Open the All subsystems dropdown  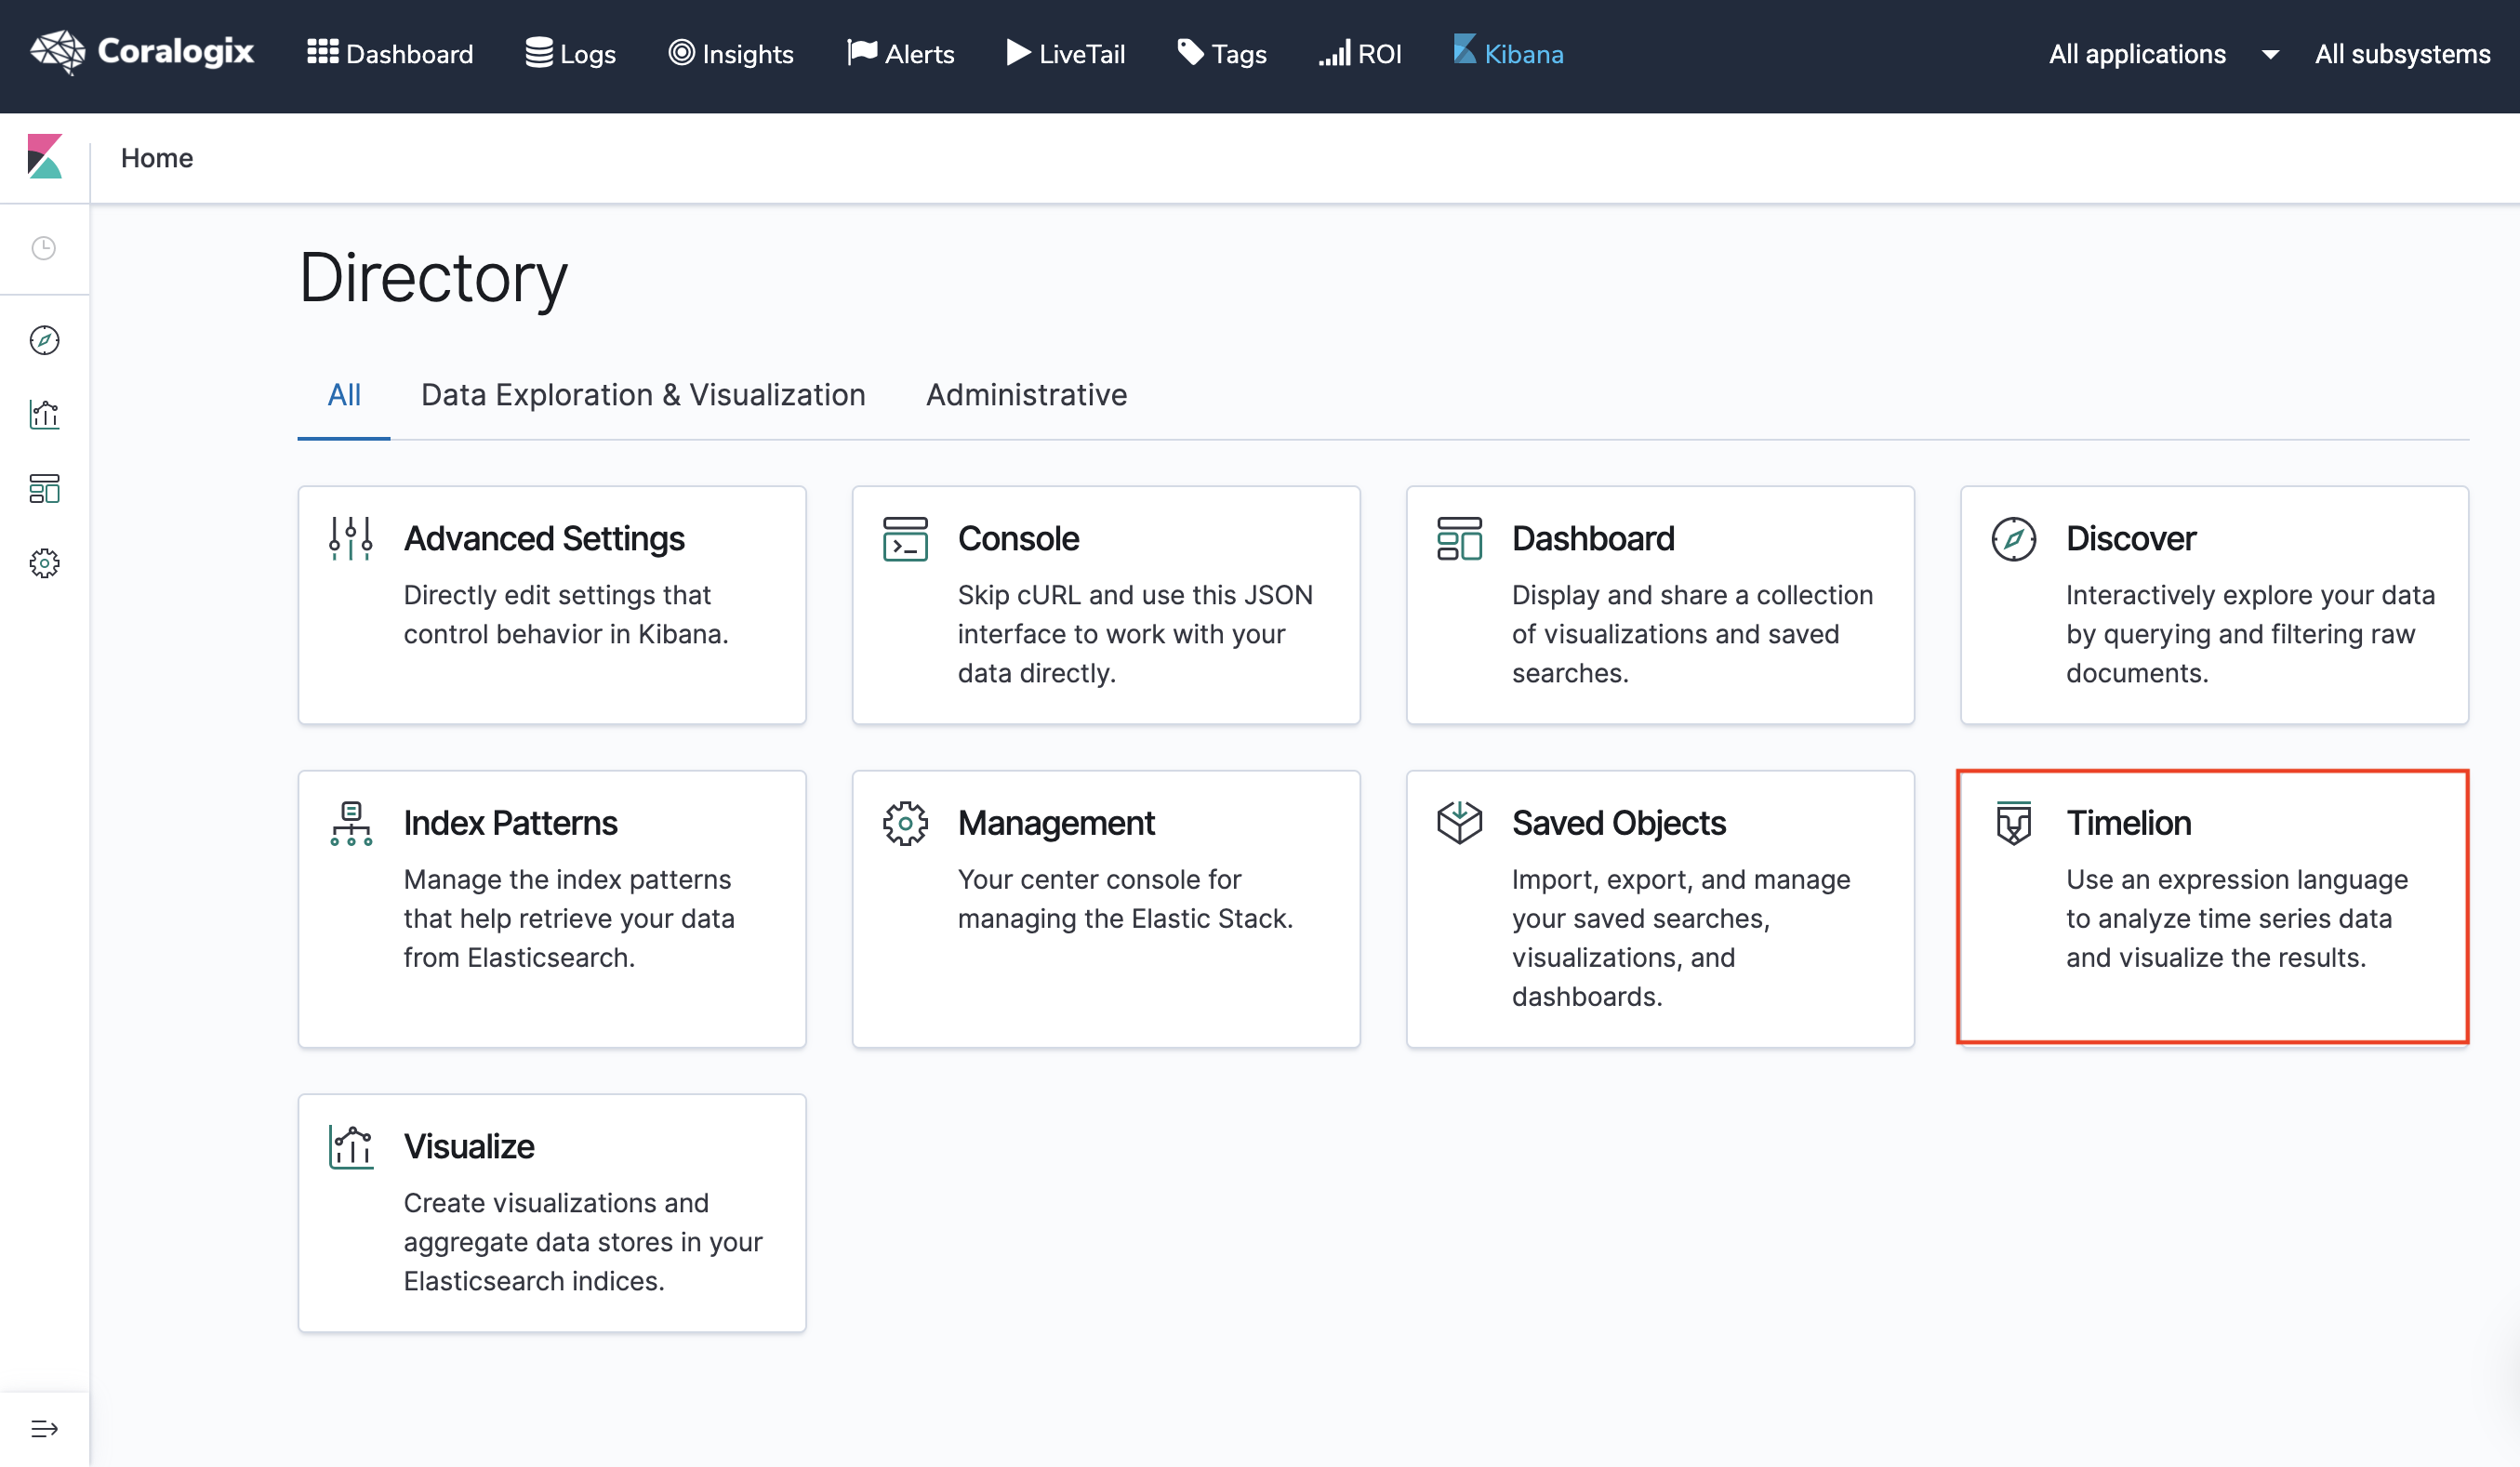pyautogui.click(x=2402, y=53)
